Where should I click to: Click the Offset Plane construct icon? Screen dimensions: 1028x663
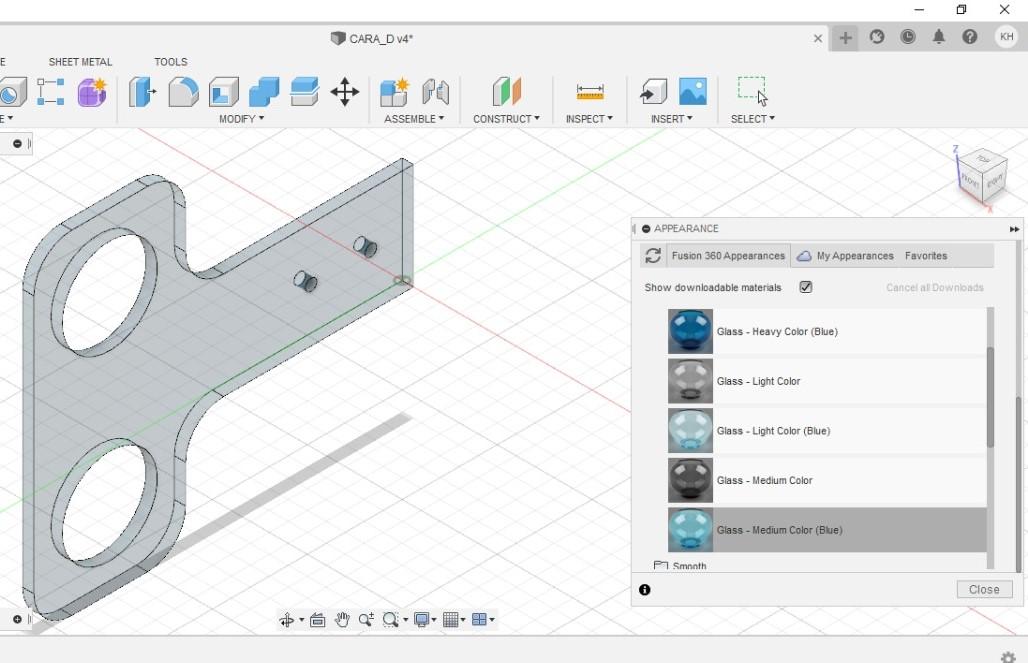(x=507, y=92)
